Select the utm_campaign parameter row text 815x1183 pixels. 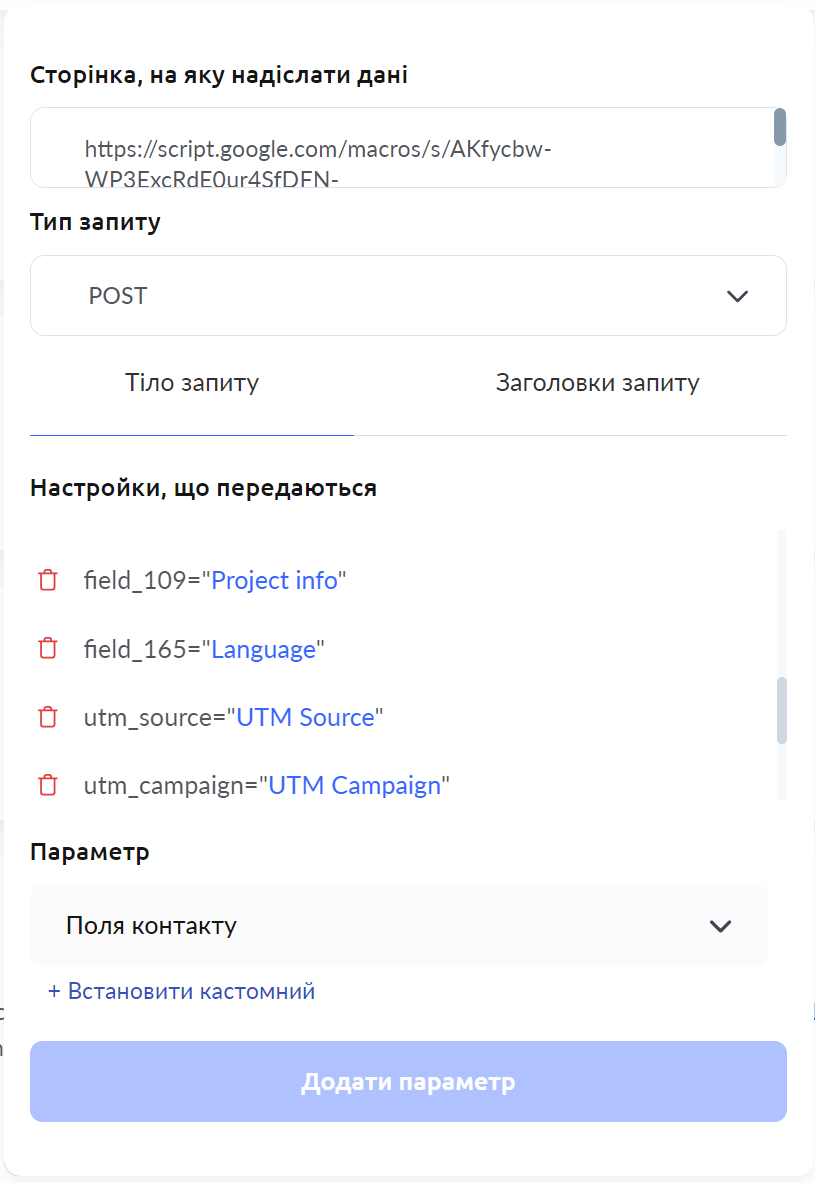tap(266, 785)
